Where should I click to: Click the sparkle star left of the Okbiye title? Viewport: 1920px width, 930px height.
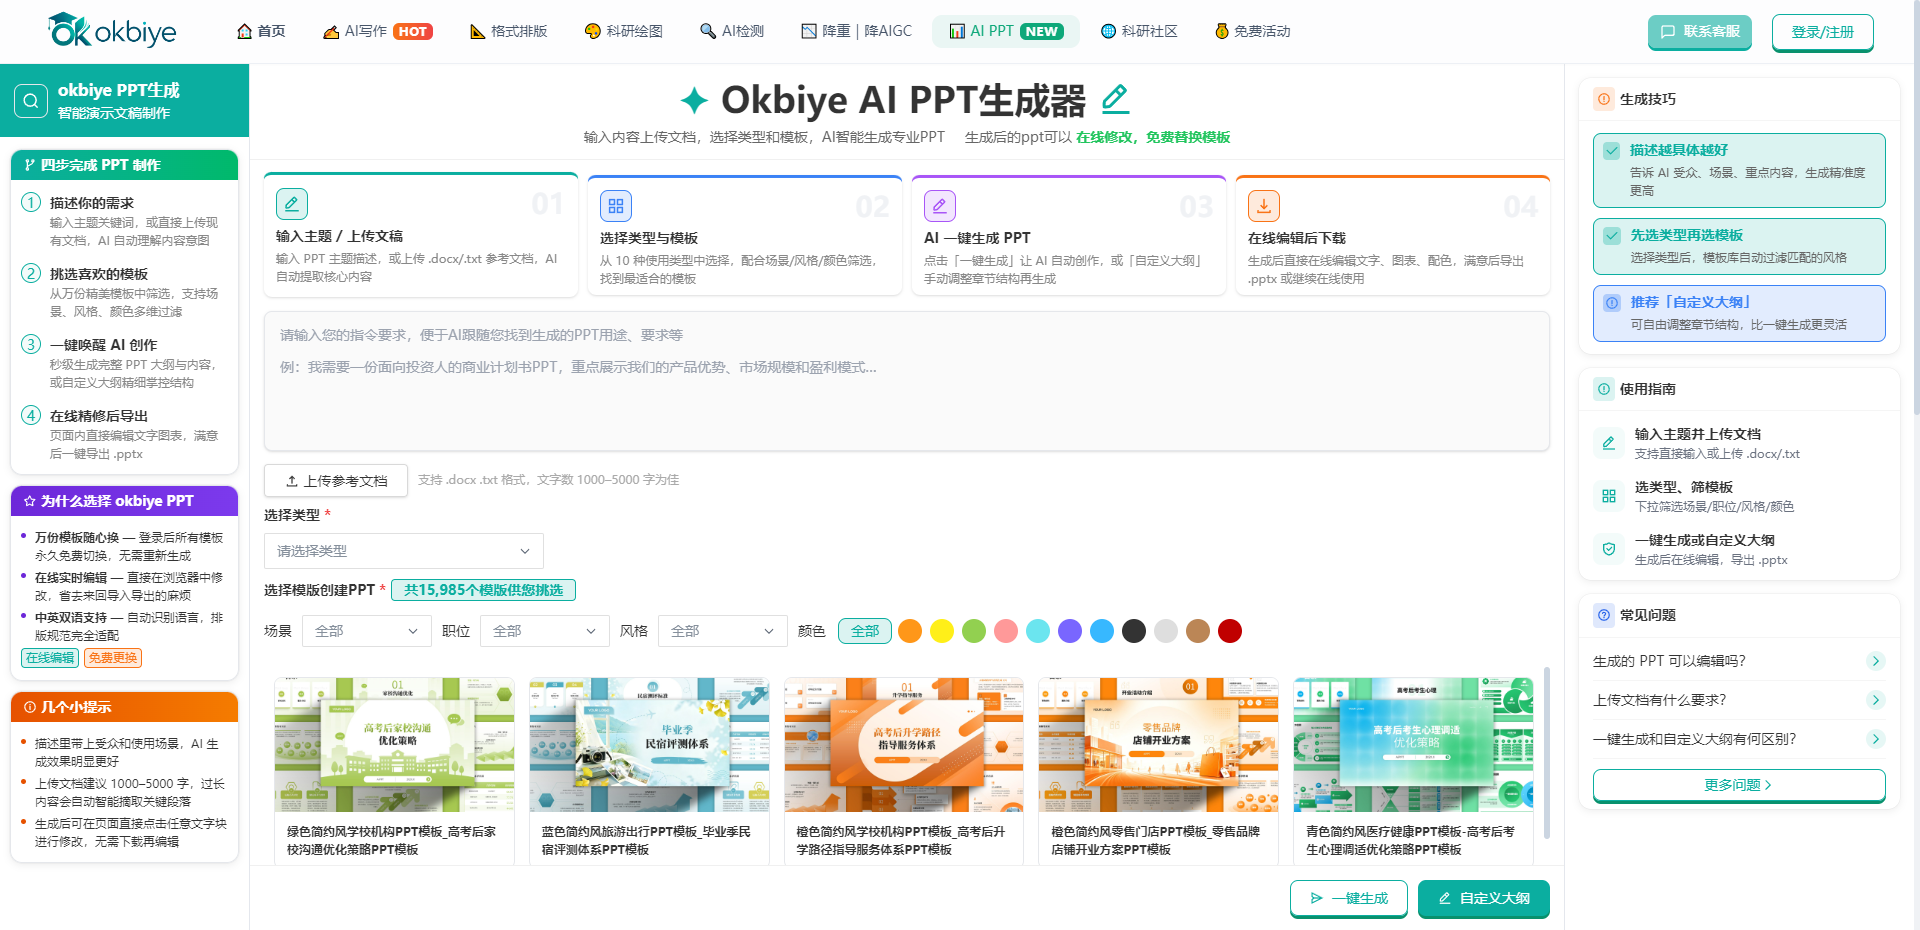[694, 100]
